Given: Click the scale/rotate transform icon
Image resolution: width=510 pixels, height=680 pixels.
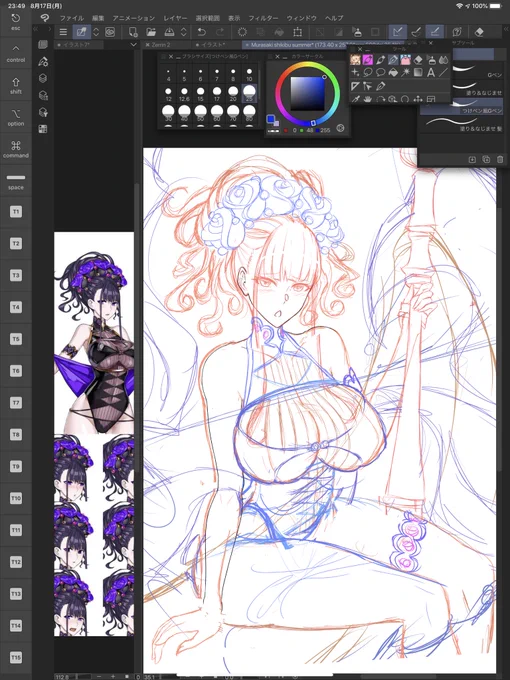Looking at the screenshot, I should click(298, 32).
